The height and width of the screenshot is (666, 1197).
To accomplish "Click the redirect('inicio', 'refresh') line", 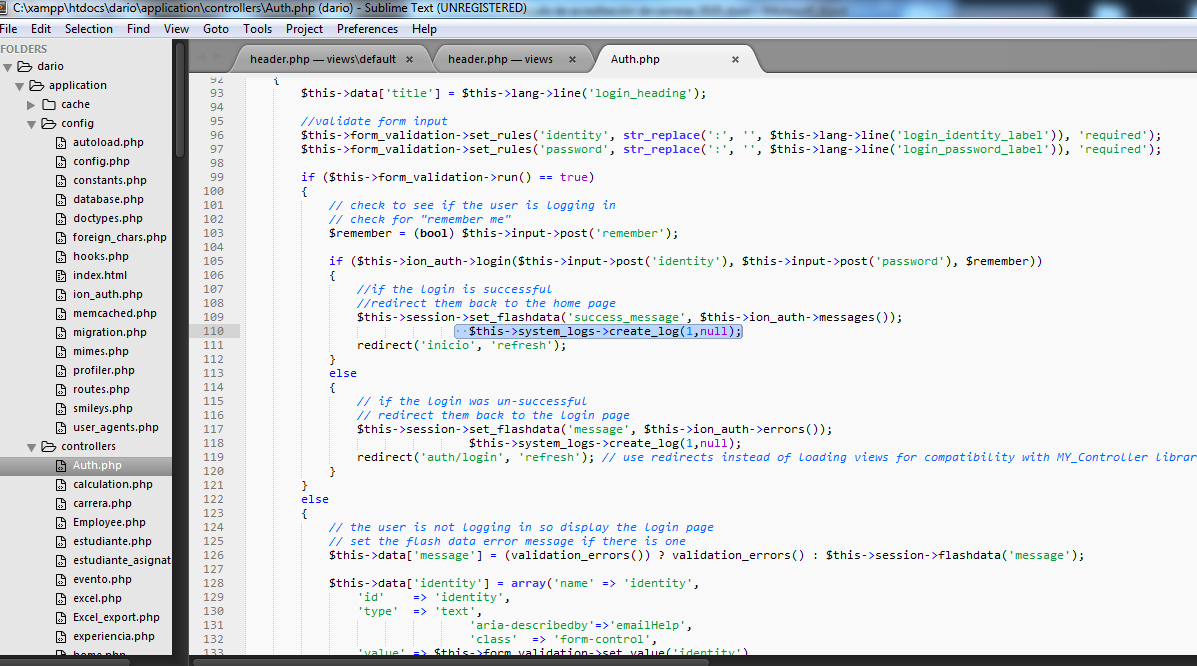I will pyautogui.click(x=462, y=346).
